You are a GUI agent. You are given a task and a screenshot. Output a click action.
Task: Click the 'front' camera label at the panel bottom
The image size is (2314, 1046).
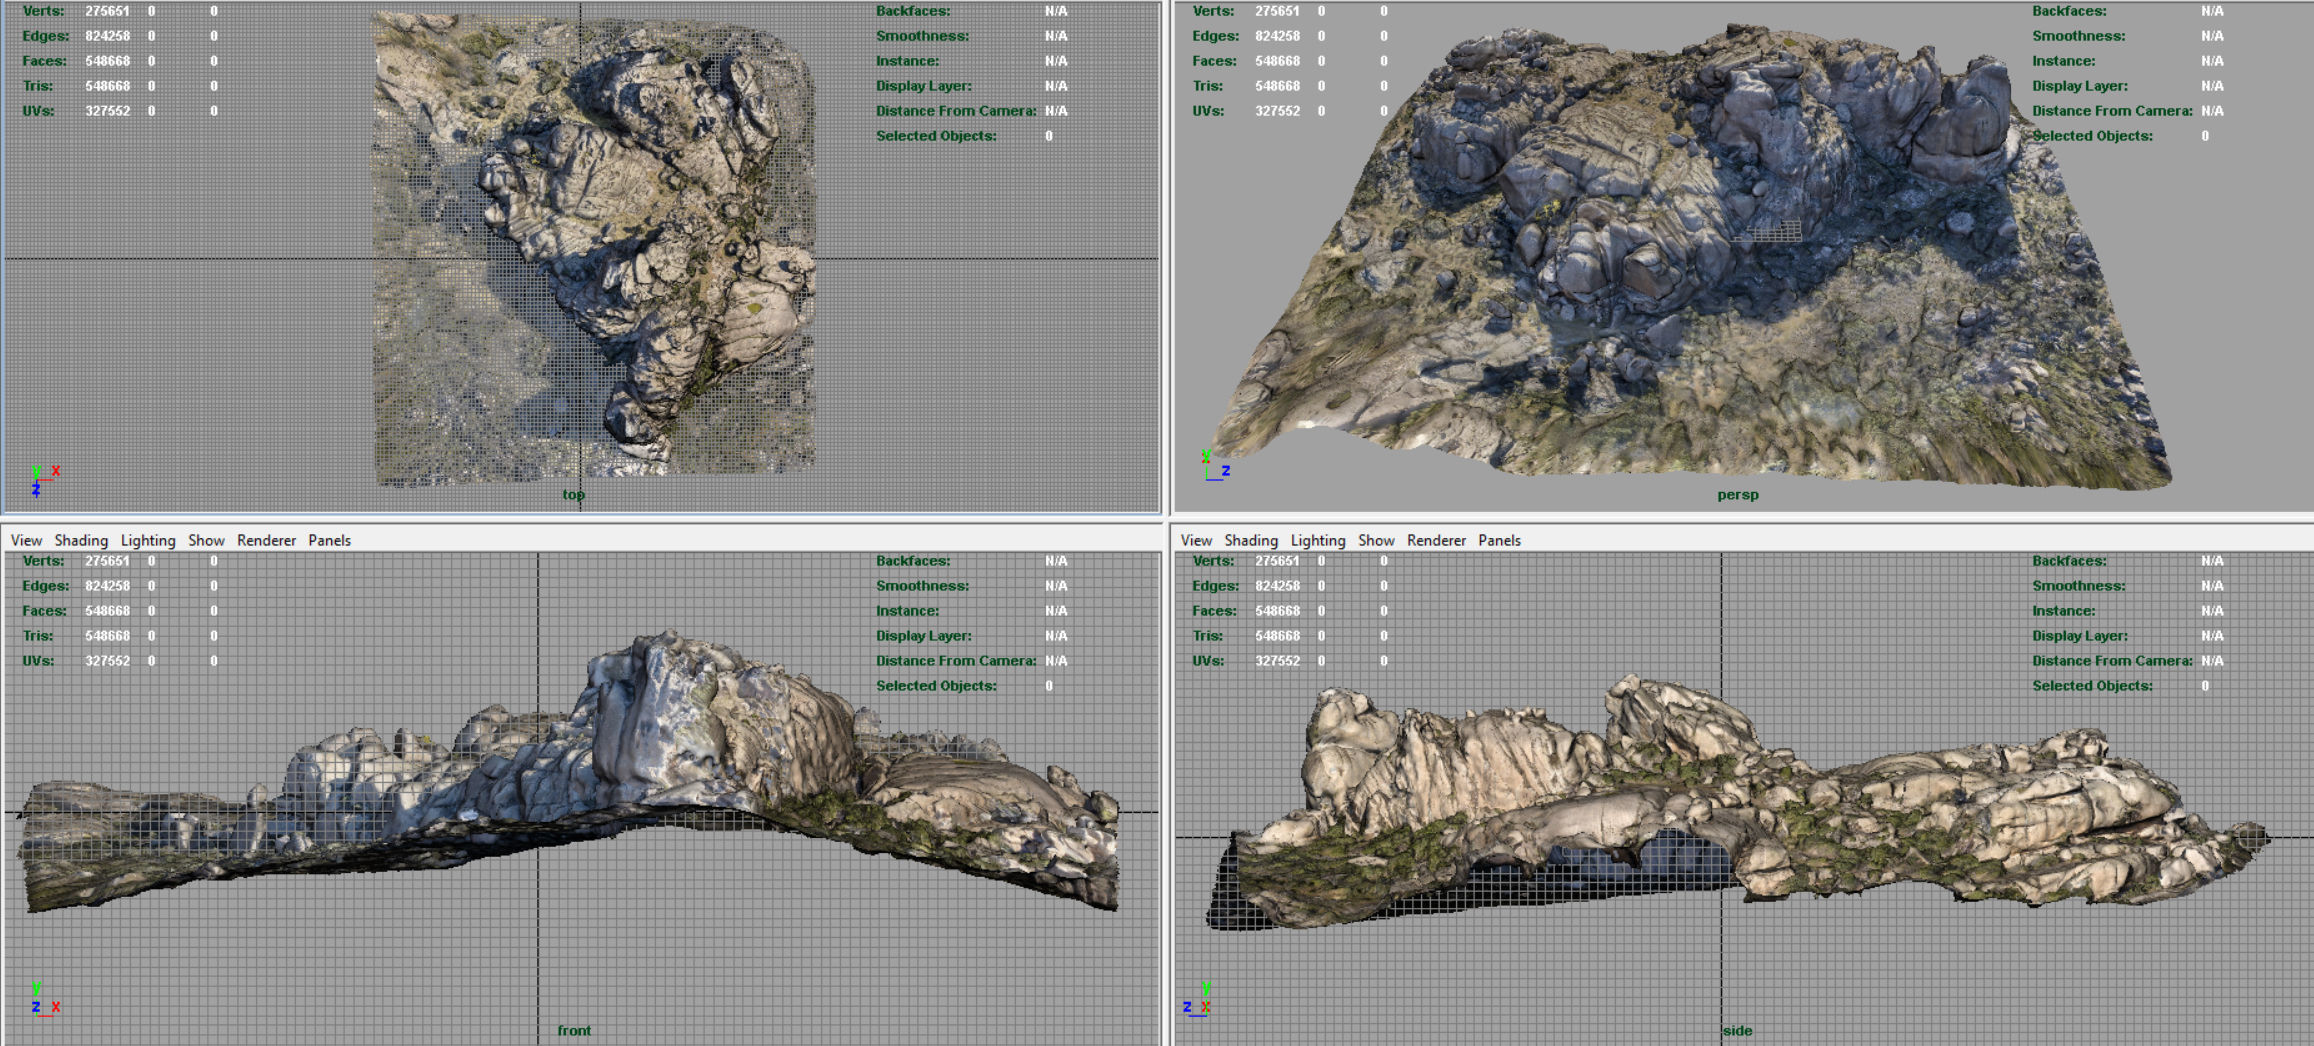coord(574,1031)
